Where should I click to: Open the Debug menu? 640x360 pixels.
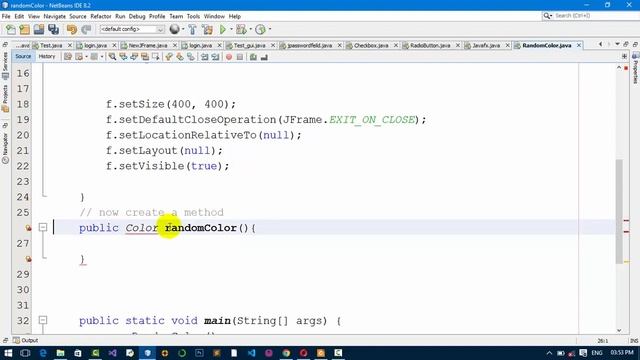[137, 16]
